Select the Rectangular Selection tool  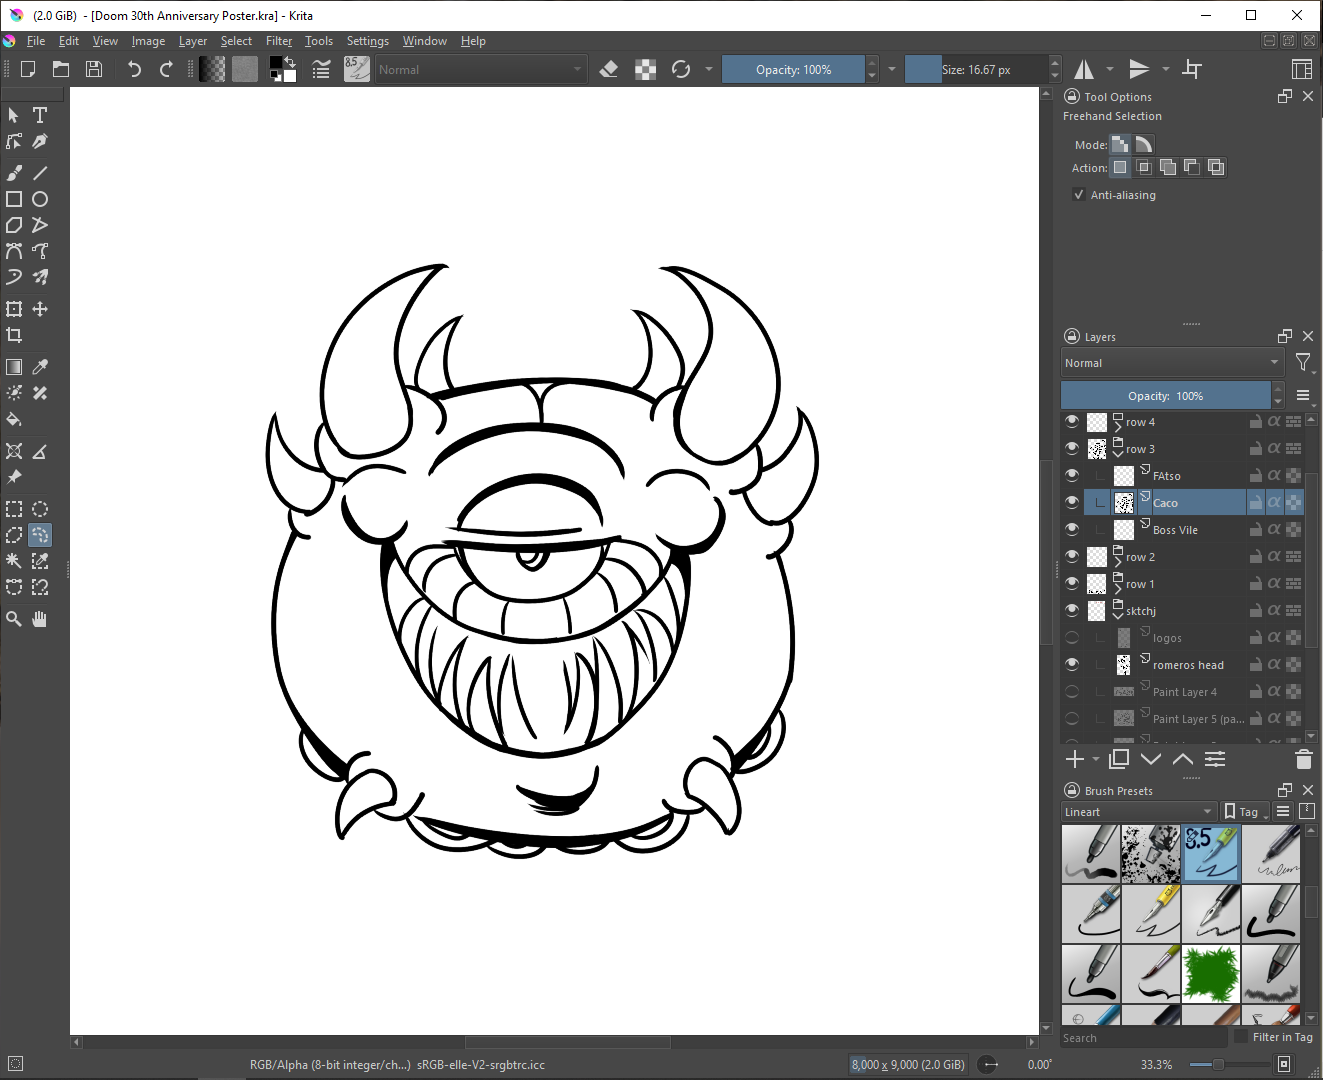(14, 509)
